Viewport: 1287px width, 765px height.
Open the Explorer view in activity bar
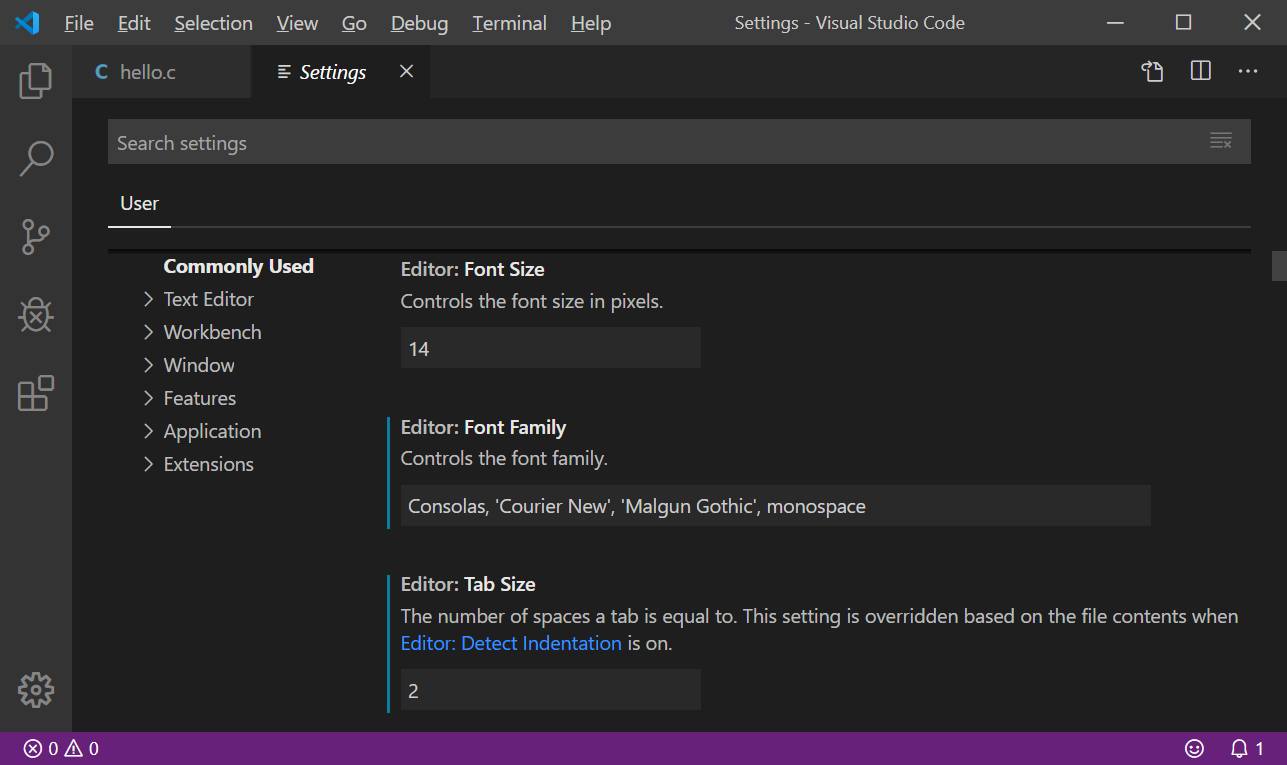coord(35,81)
